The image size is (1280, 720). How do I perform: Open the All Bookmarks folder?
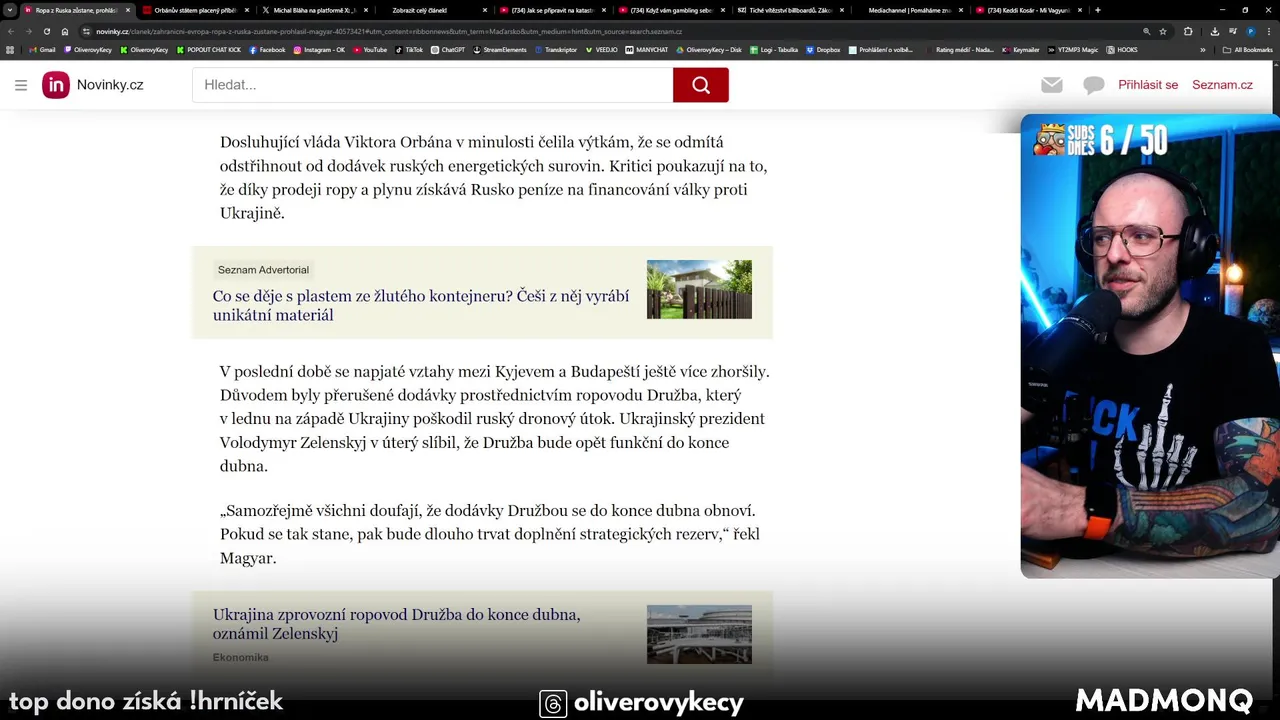coord(1247,49)
